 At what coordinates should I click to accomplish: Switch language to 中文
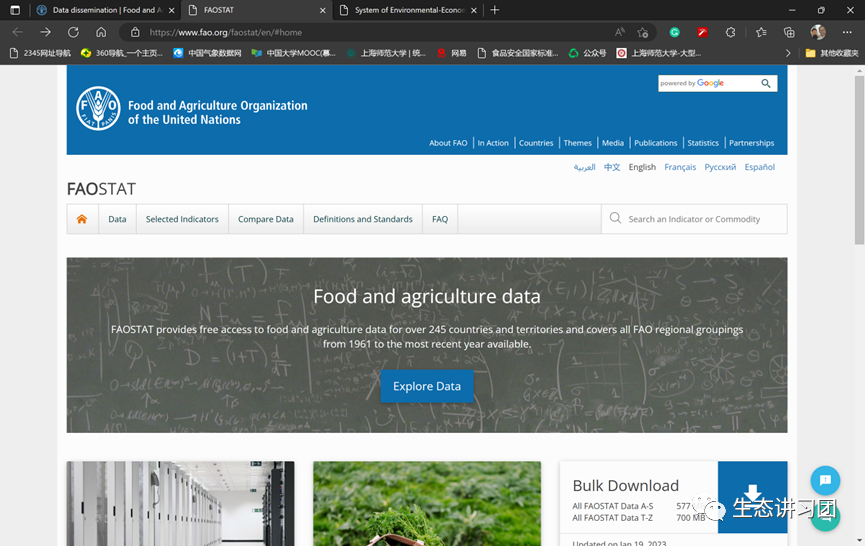(x=612, y=167)
